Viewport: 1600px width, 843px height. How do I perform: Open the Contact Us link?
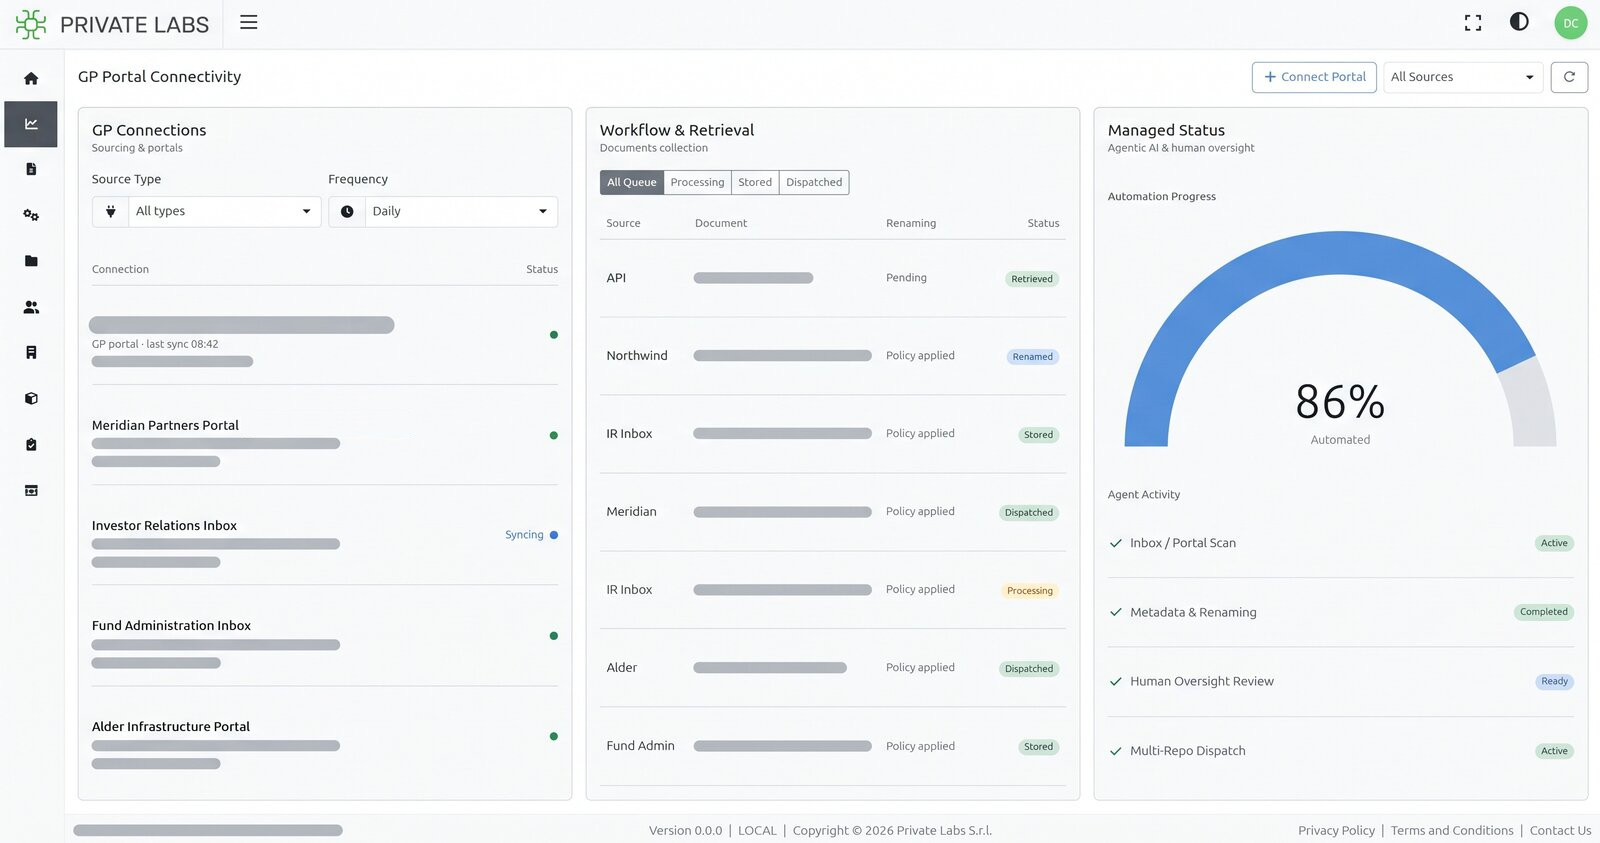pyautogui.click(x=1560, y=830)
